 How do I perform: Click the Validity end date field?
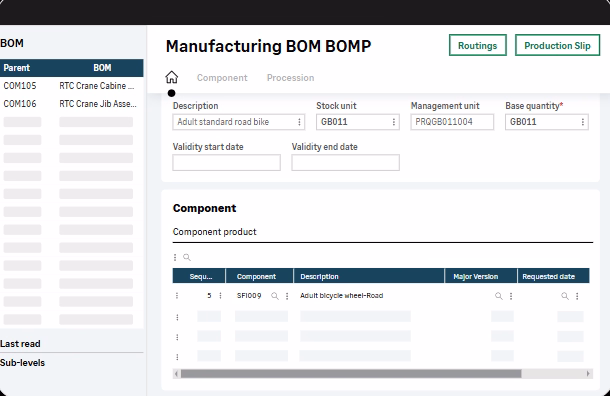(345, 163)
